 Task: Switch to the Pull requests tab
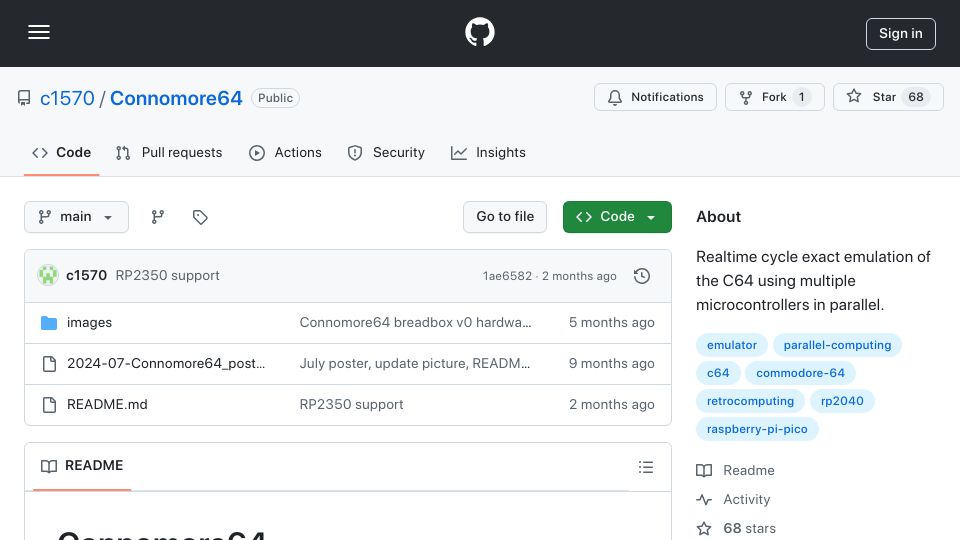coord(169,152)
